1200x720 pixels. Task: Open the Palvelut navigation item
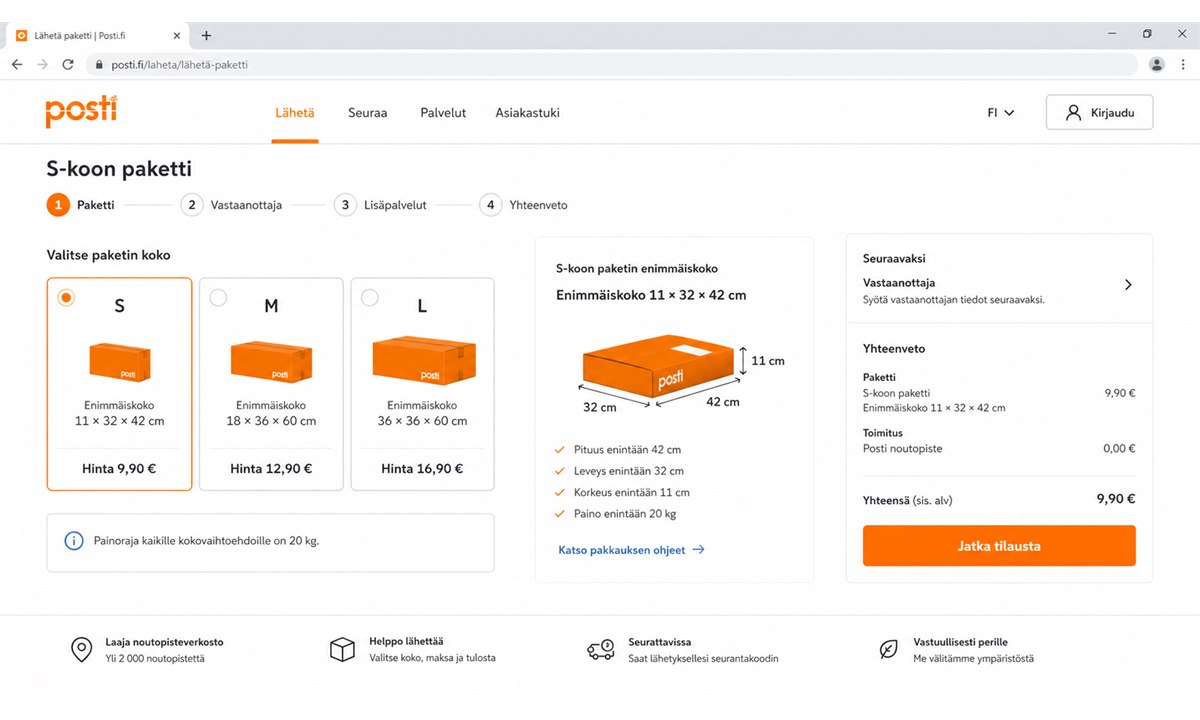pos(443,113)
